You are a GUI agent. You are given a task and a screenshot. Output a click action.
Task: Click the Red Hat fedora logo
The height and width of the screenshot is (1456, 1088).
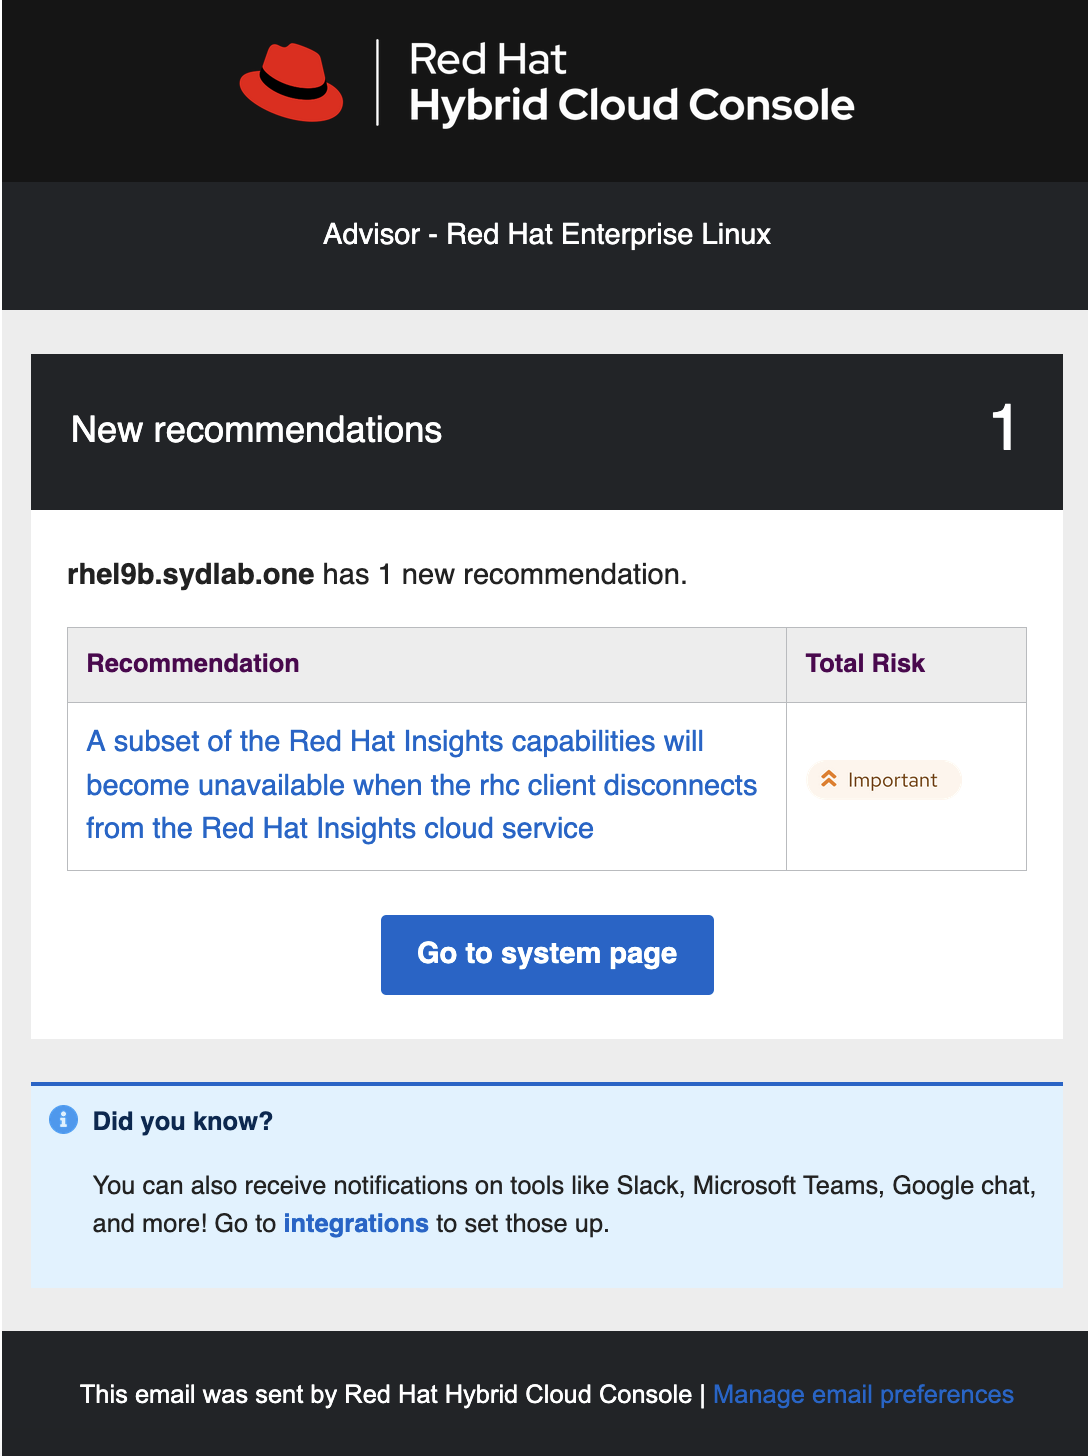(x=291, y=82)
